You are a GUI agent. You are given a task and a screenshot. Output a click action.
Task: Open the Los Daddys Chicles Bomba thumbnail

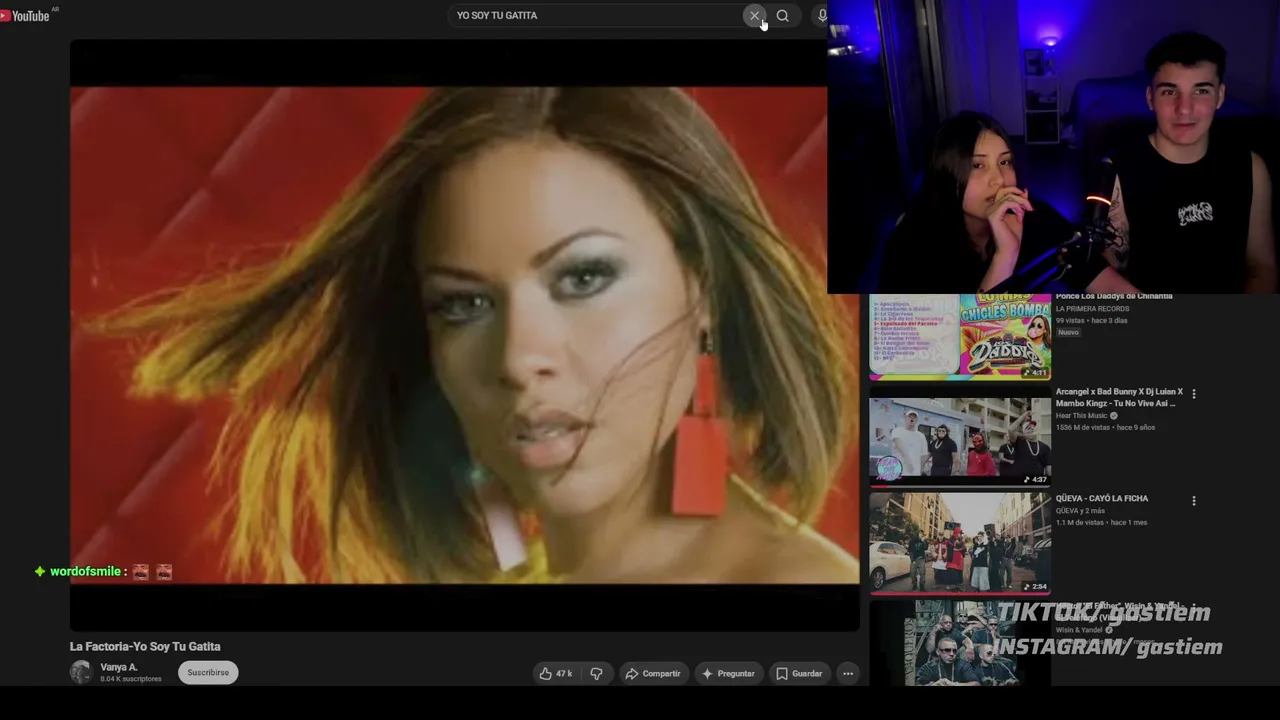click(960, 337)
